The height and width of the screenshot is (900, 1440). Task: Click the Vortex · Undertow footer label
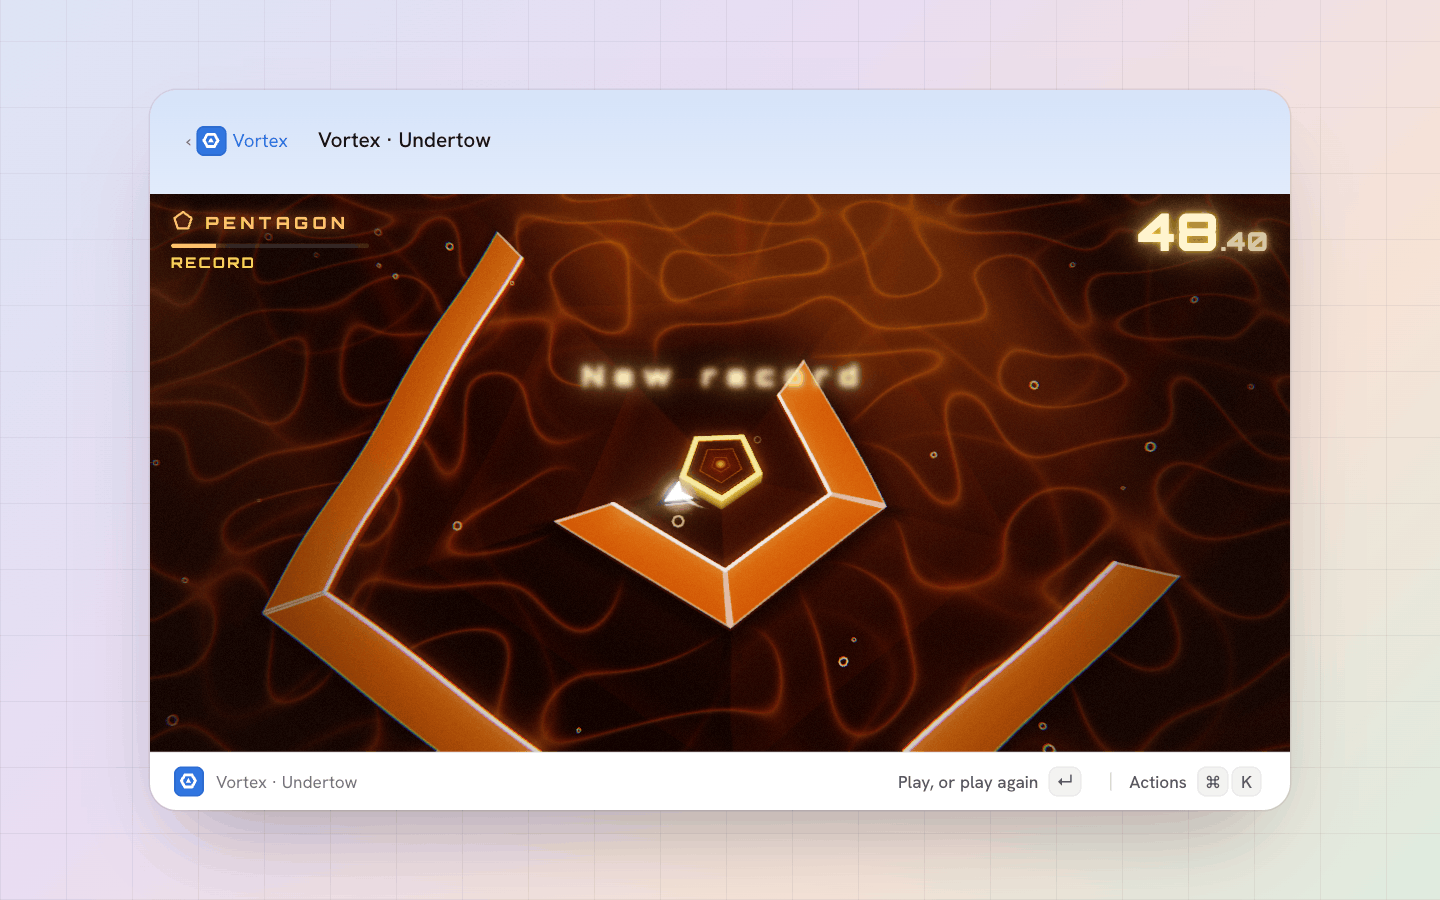[x=286, y=782]
